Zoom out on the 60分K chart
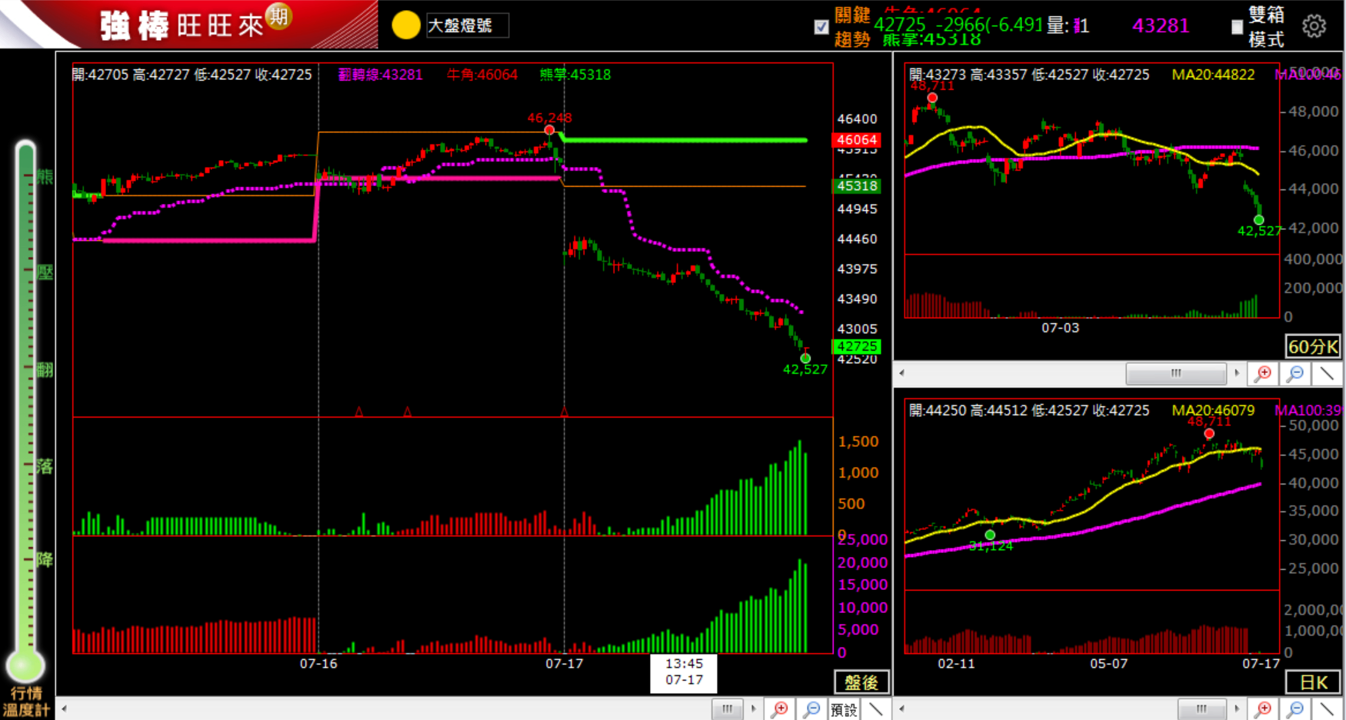 1295,374
